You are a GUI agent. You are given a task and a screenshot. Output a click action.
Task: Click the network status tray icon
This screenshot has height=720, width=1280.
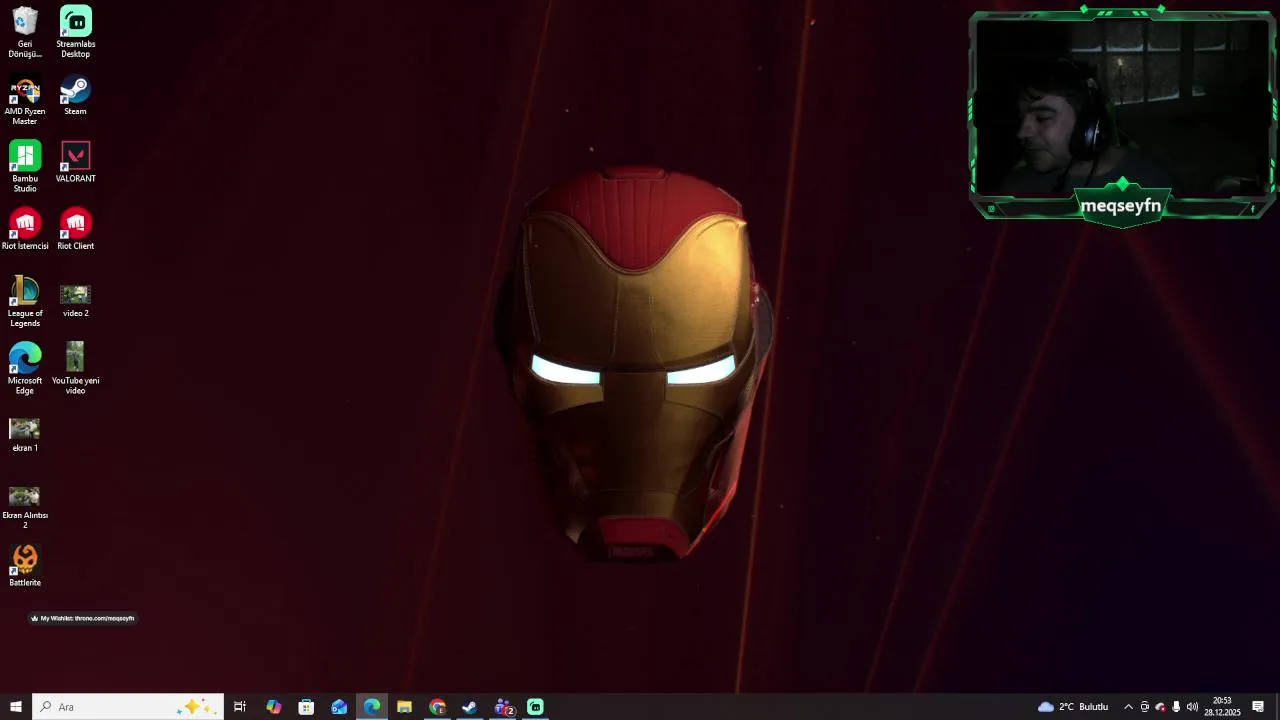(1160, 707)
